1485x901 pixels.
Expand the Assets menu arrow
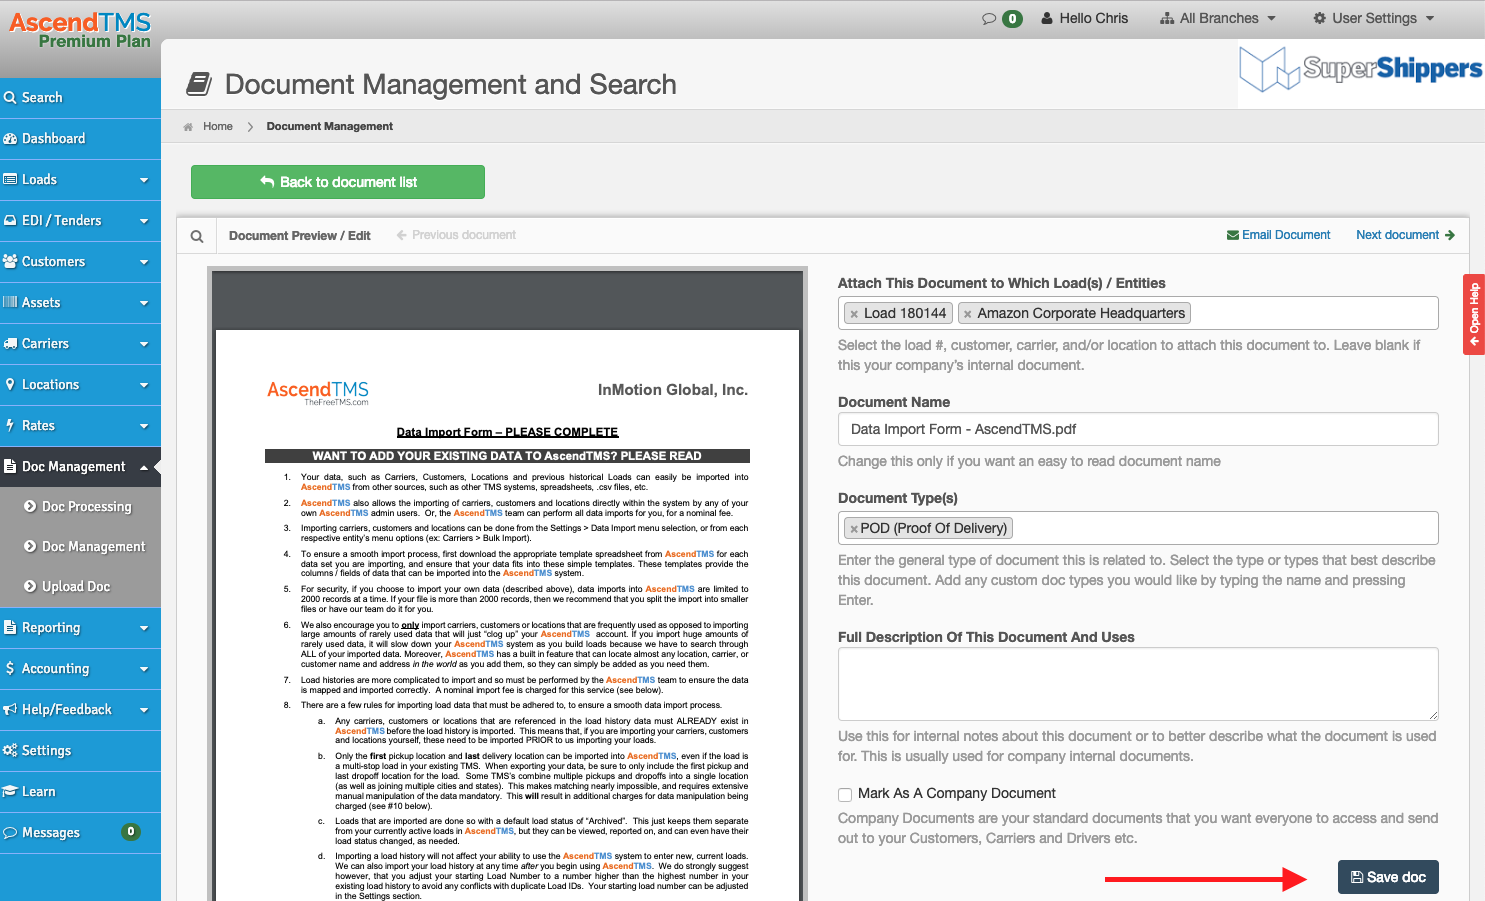[144, 303]
